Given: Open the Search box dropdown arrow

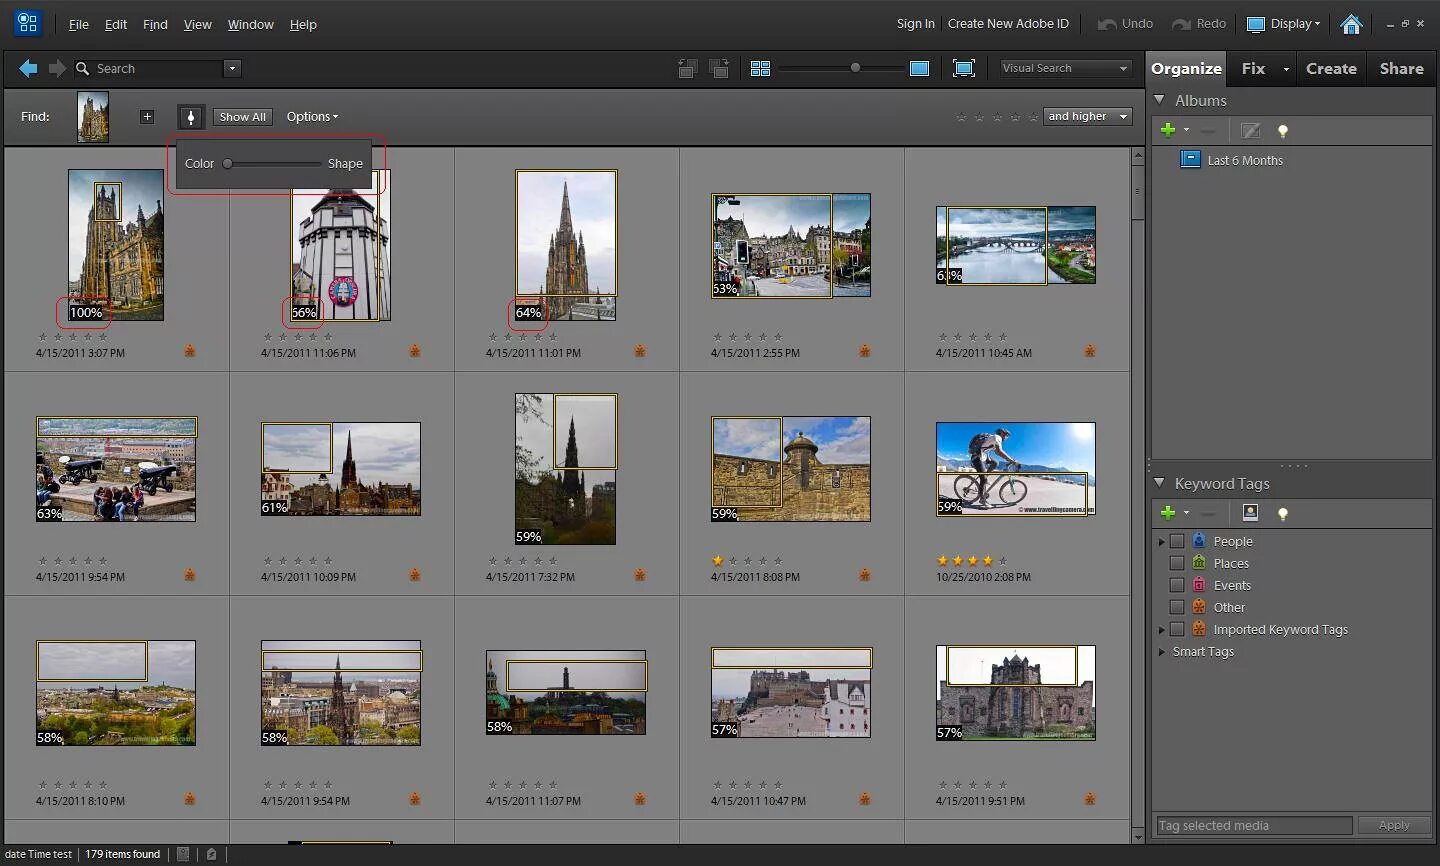Looking at the screenshot, I should [232, 68].
